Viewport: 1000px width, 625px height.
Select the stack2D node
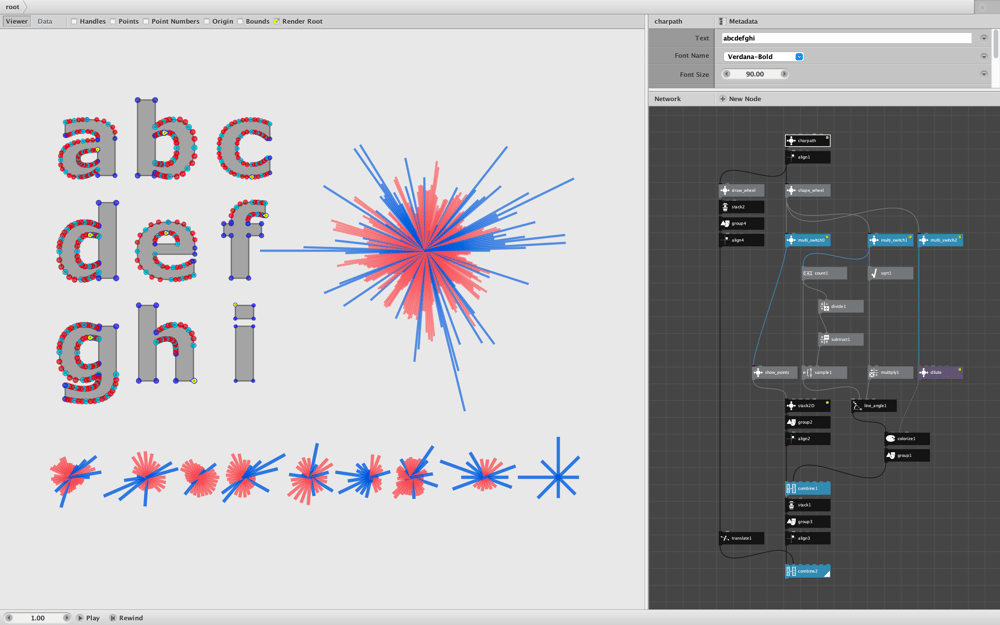click(807, 406)
